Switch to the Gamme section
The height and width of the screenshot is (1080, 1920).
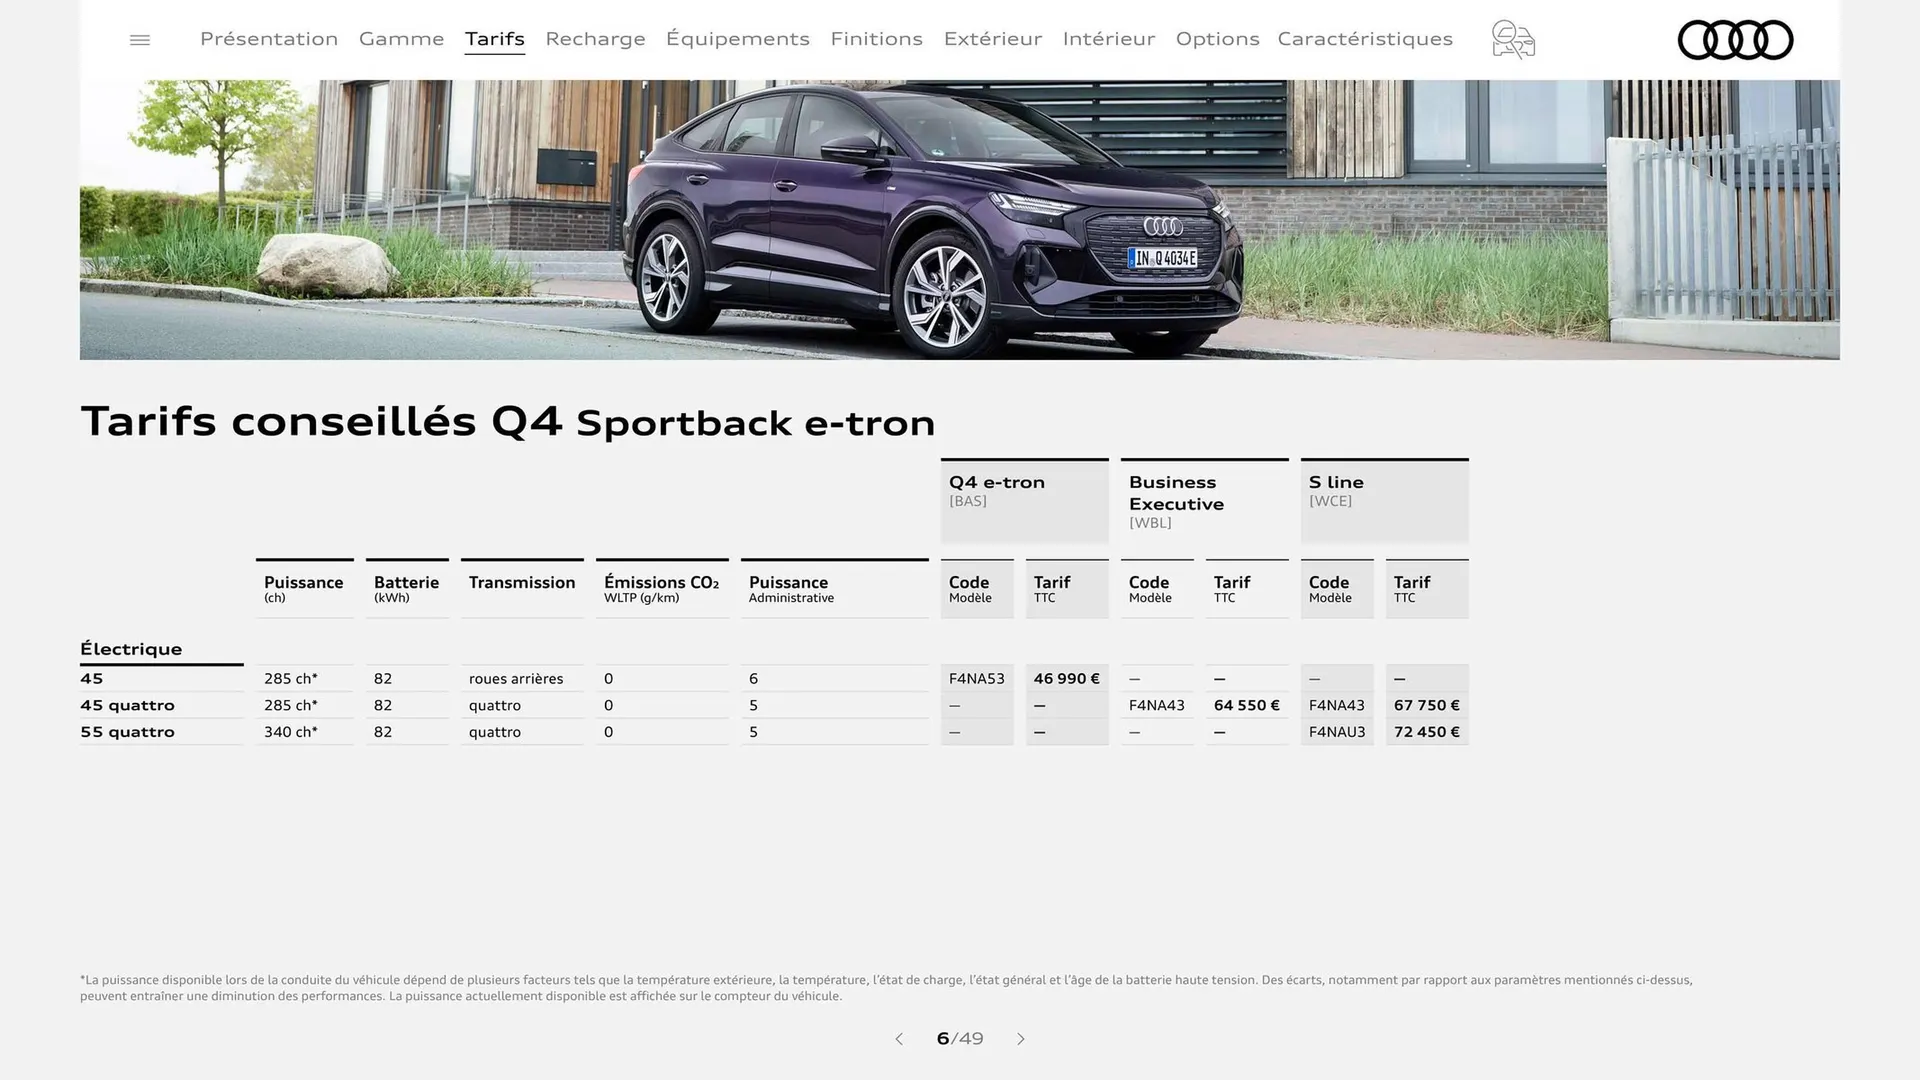click(401, 39)
